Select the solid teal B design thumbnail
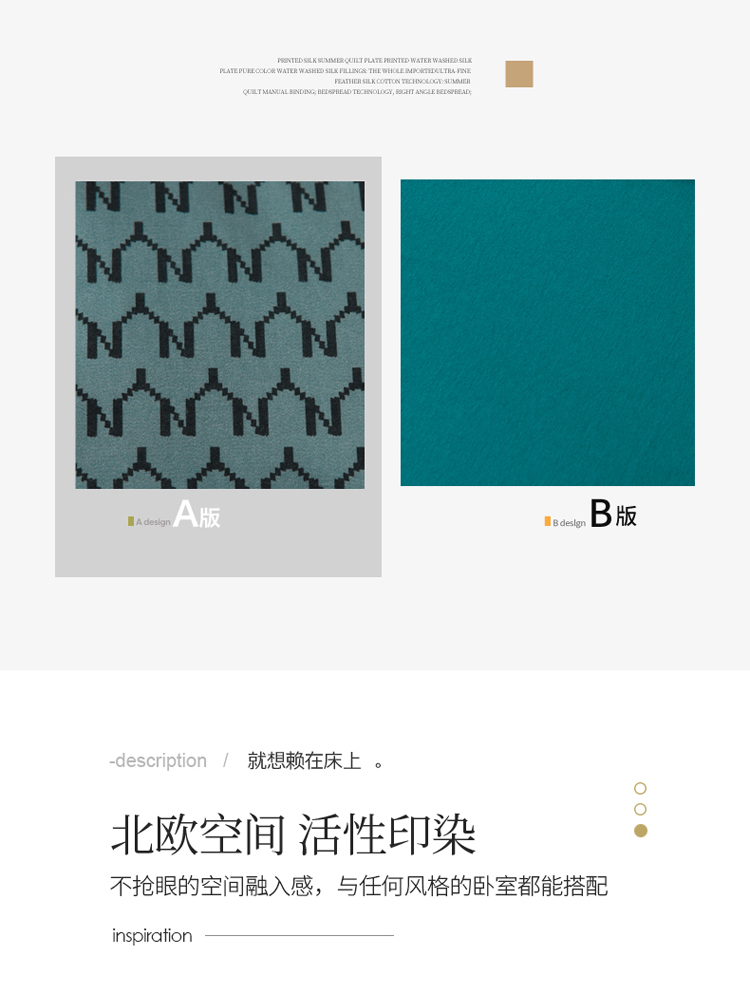This screenshot has height=1000, width=750. tap(547, 332)
